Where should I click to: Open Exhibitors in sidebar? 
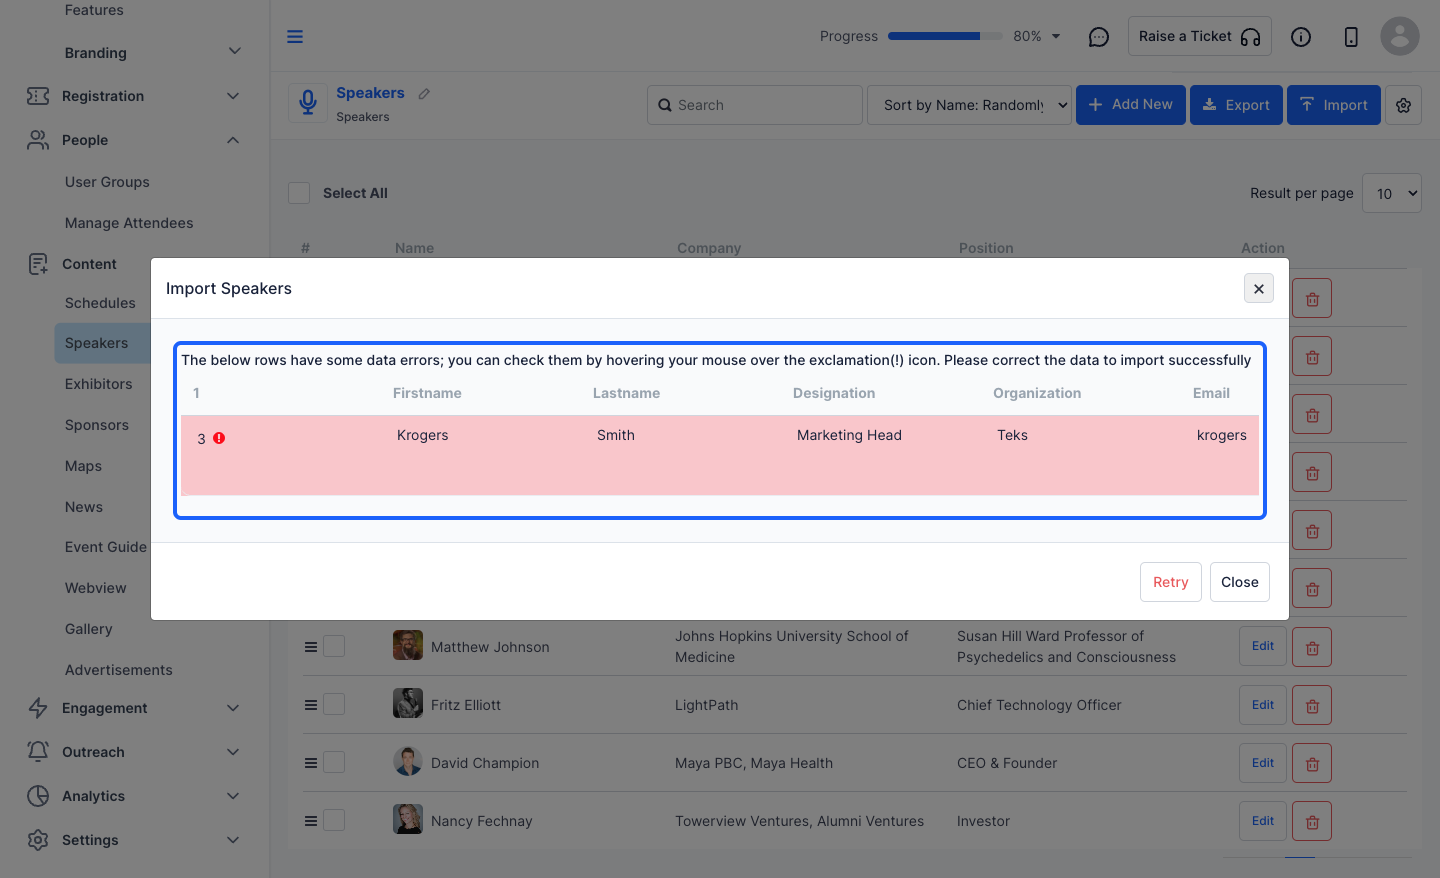point(98,384)
